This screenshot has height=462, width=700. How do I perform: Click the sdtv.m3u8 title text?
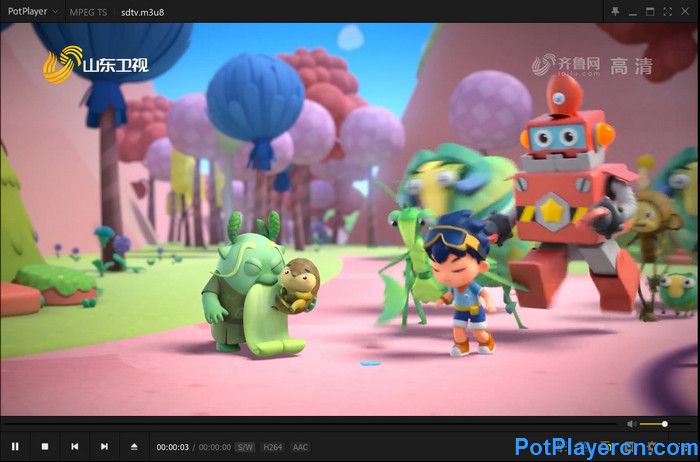(142, 12)
